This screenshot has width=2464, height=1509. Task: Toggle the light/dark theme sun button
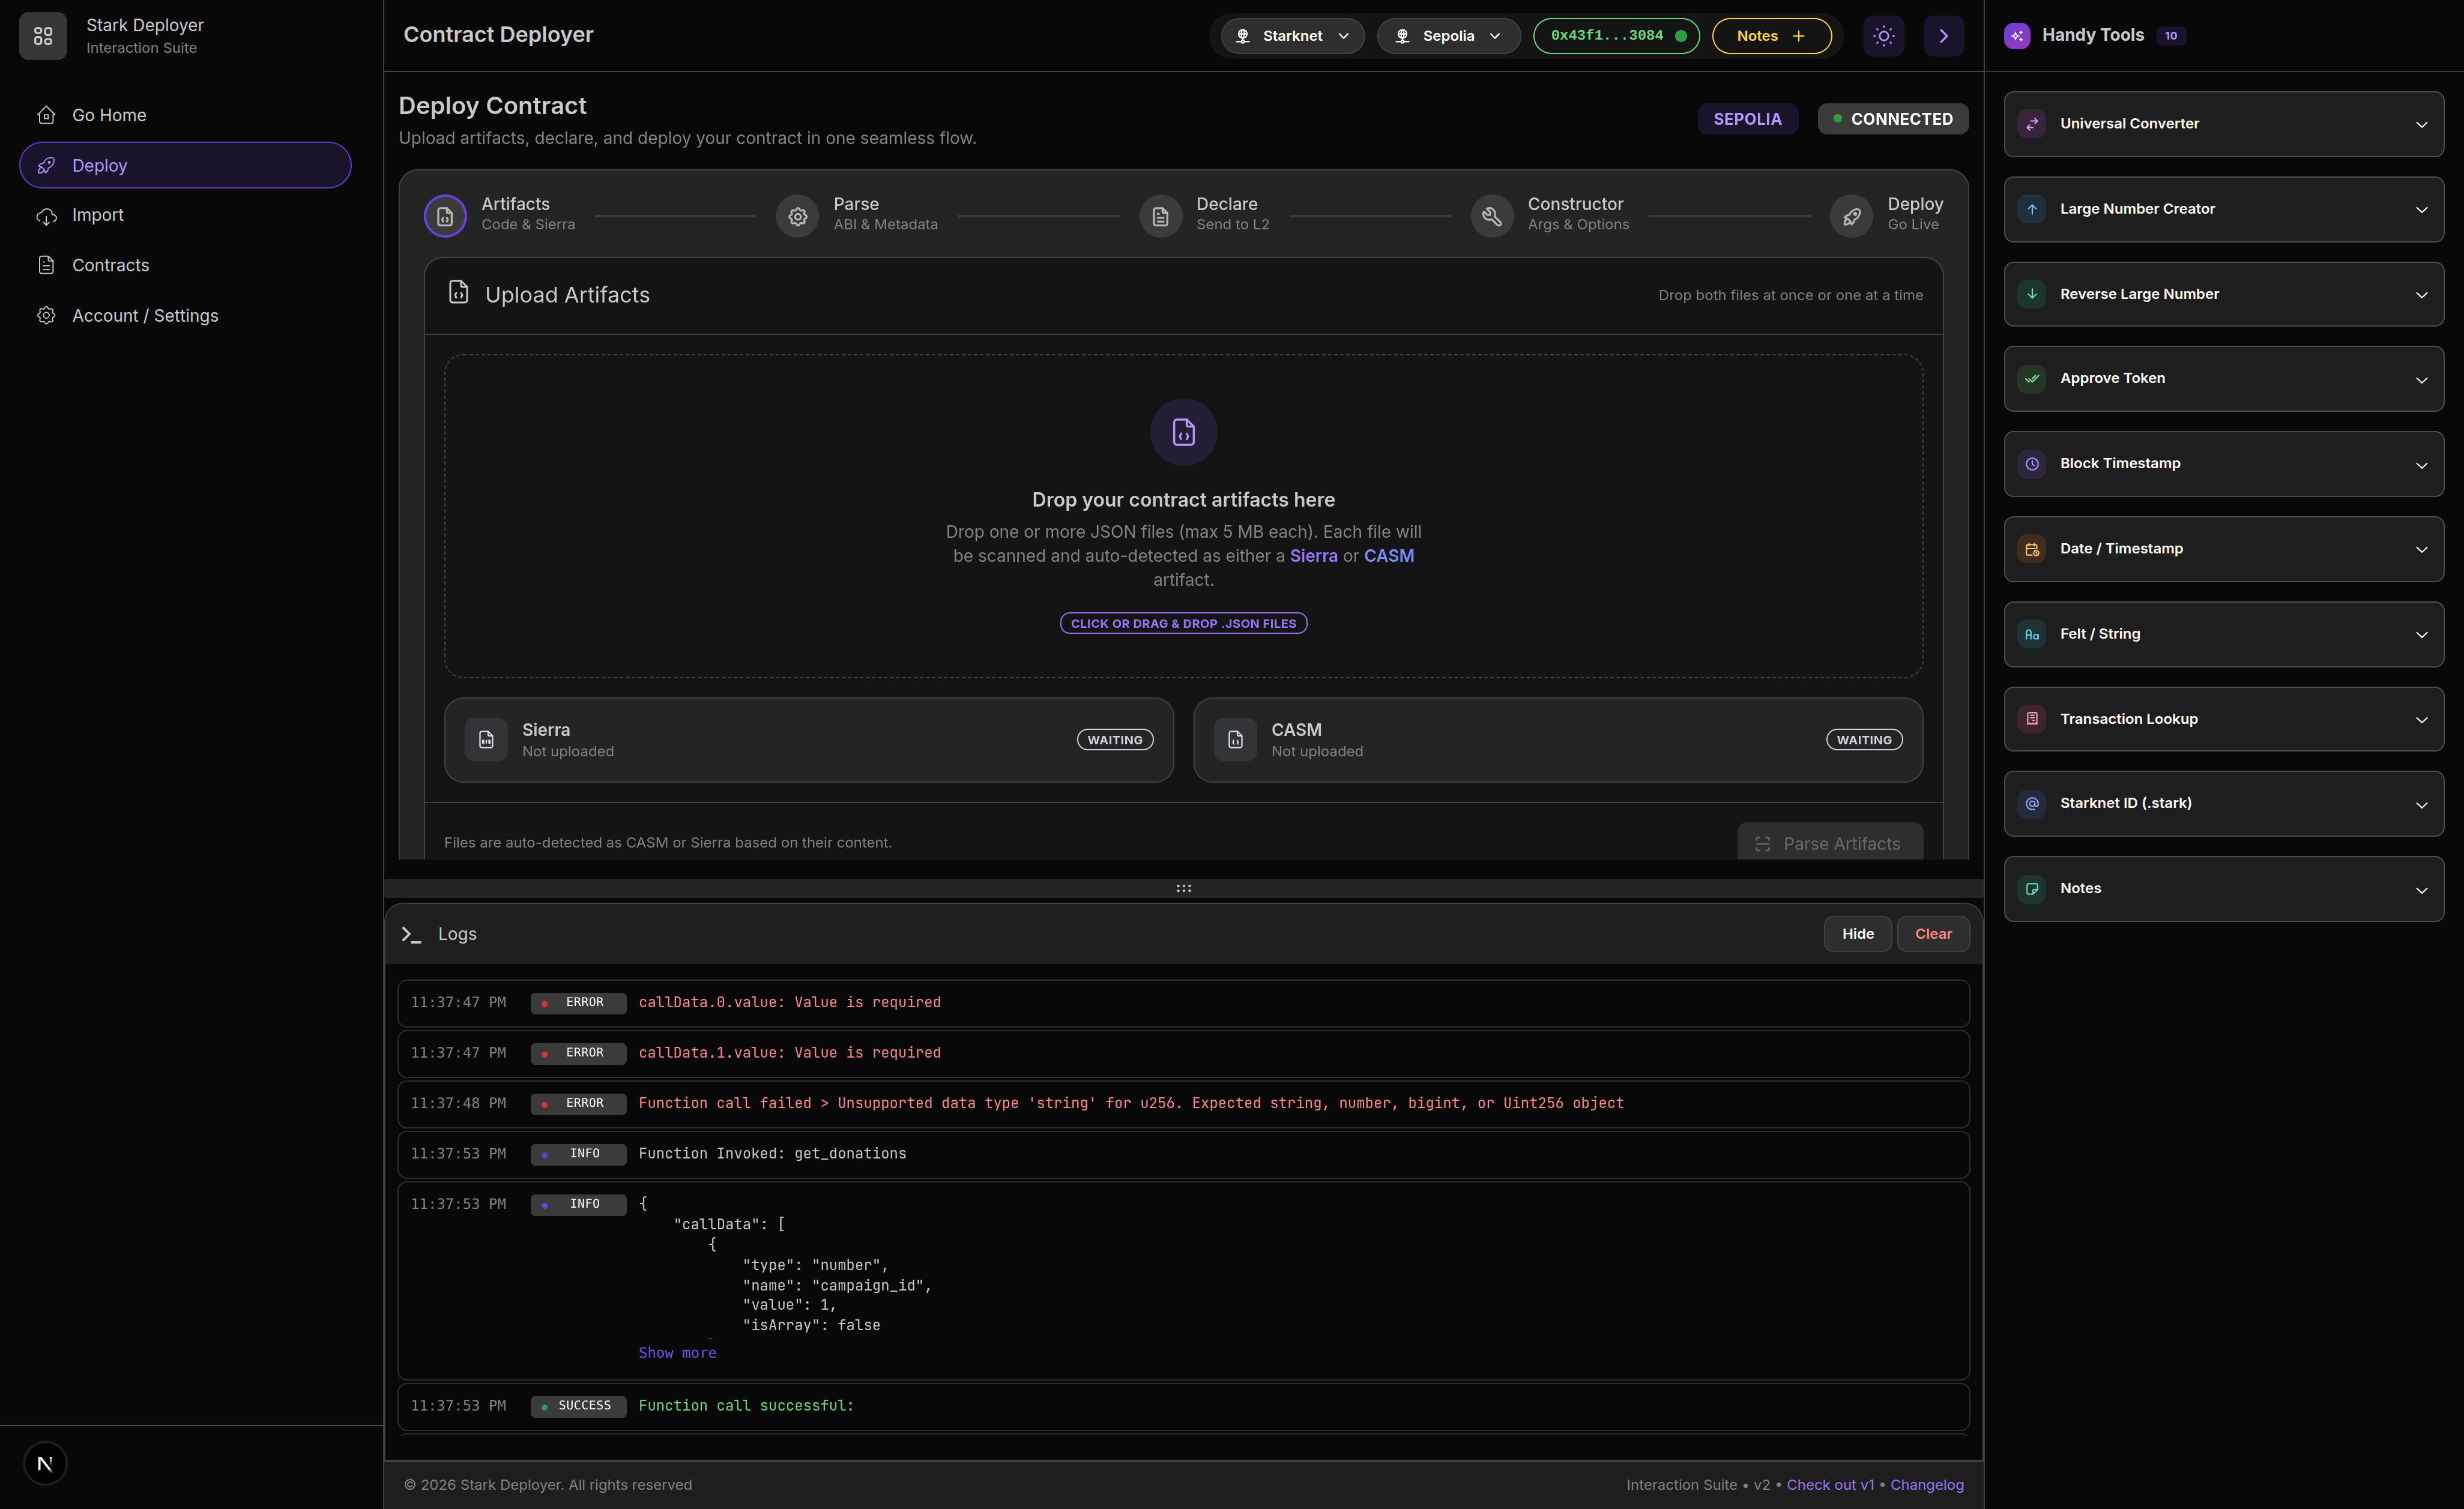tap(1884, 36)
